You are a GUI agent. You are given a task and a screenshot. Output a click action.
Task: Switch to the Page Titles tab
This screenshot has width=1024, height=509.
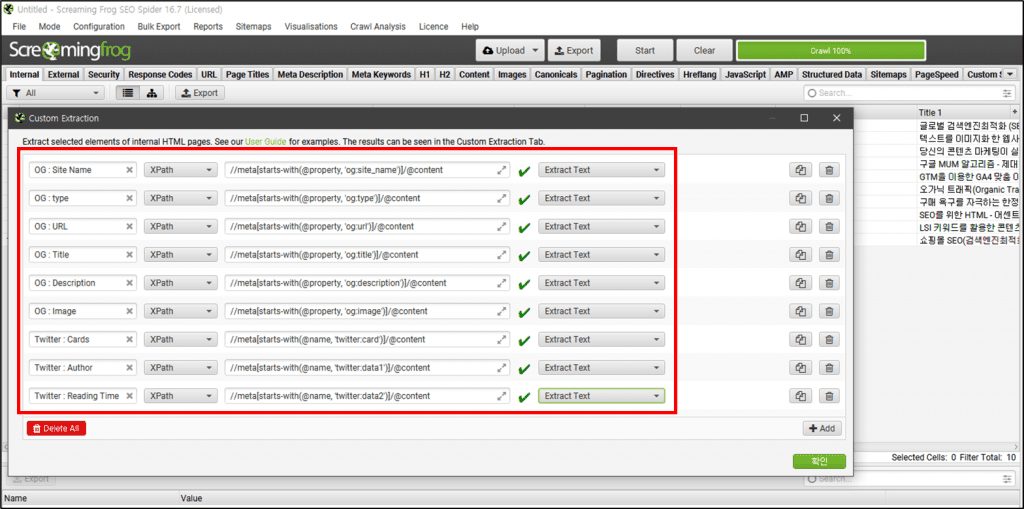[247, 74]
